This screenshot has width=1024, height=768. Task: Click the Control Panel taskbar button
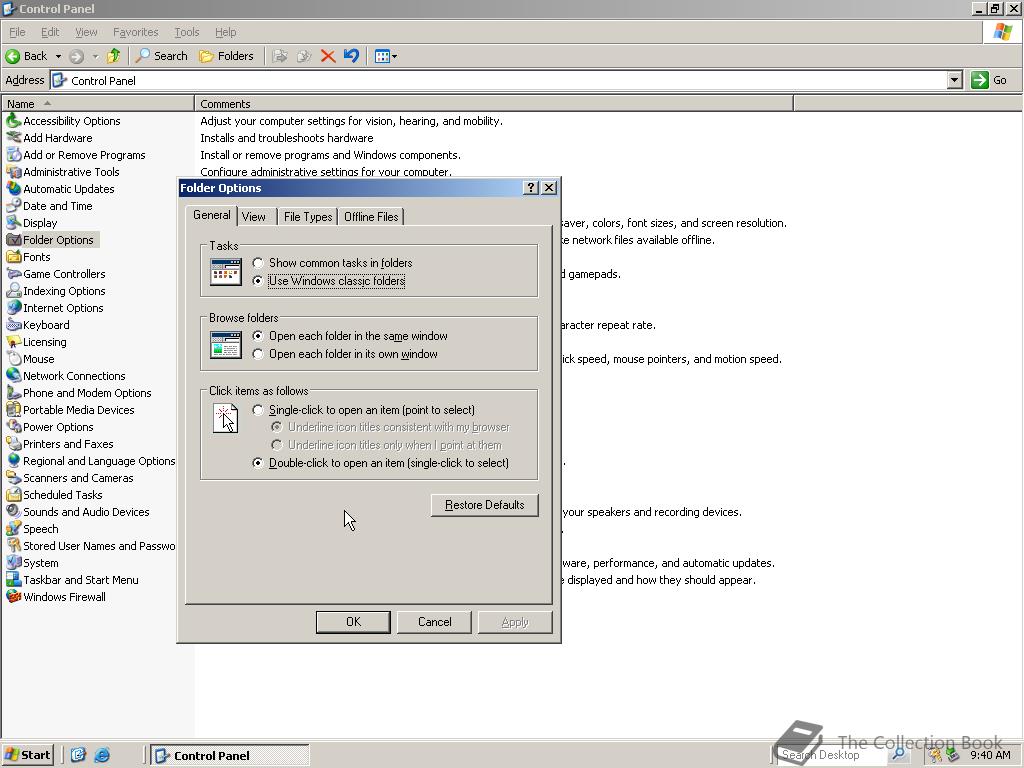pyautogui.click(x=231, y=756)
